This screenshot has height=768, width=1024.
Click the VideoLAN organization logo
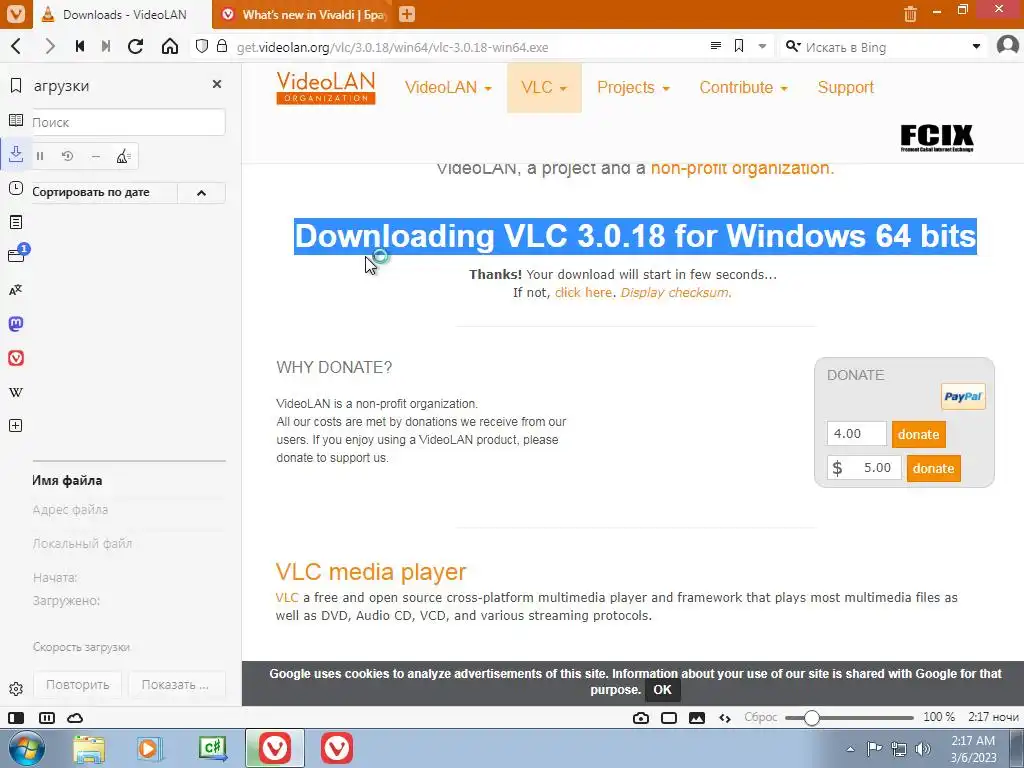pyautogui.click(x=325, y=88)
